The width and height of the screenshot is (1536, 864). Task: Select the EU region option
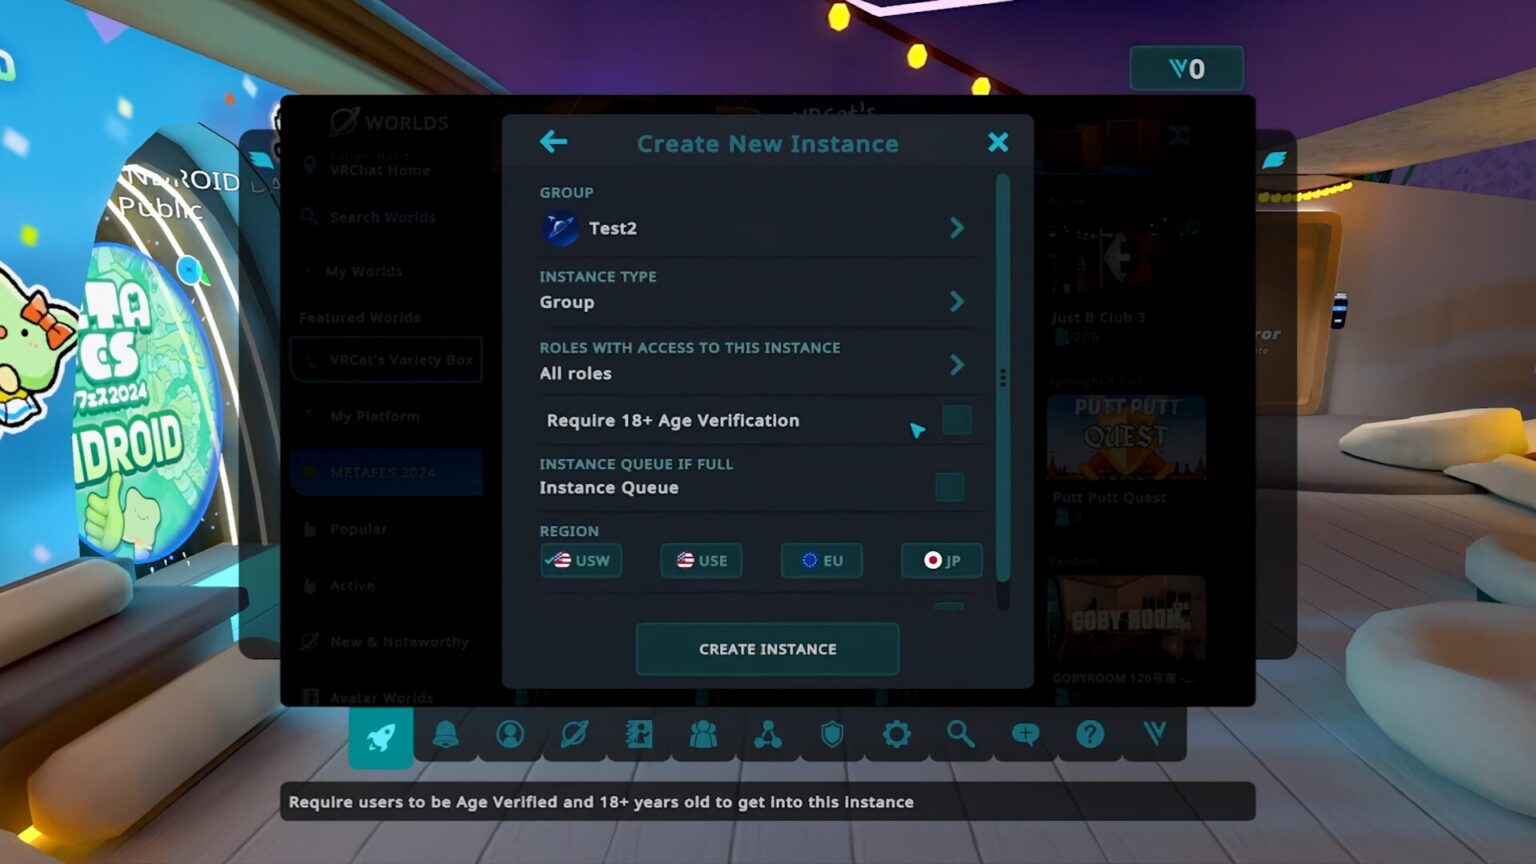pos(821,560)
